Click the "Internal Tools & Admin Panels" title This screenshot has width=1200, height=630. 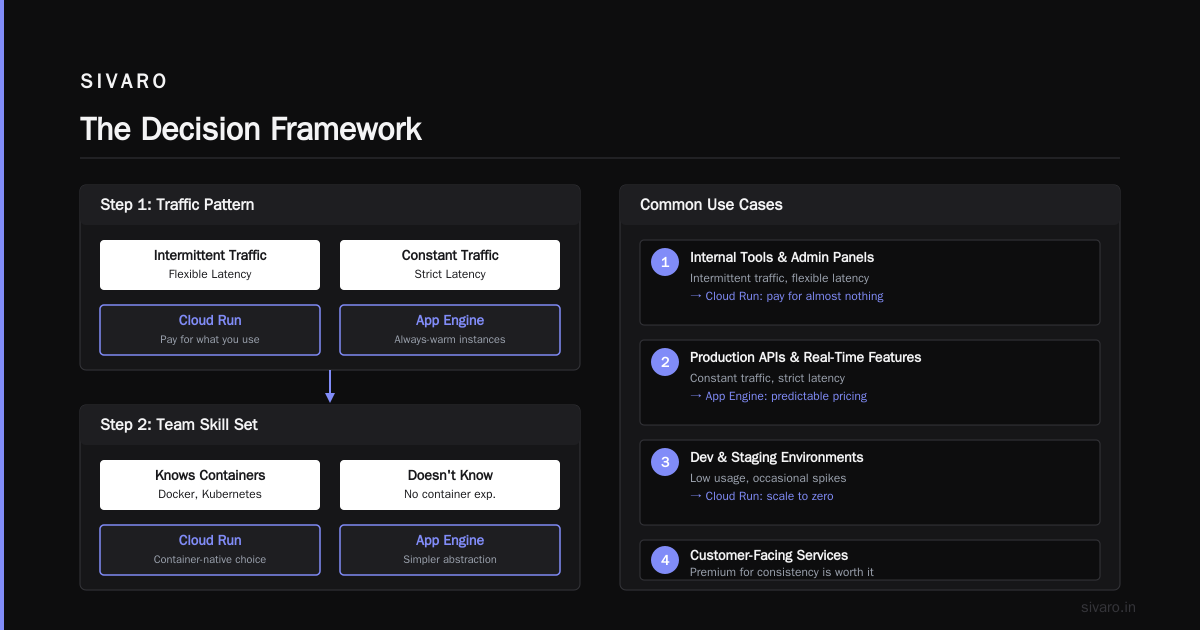(x=782, y=257)
